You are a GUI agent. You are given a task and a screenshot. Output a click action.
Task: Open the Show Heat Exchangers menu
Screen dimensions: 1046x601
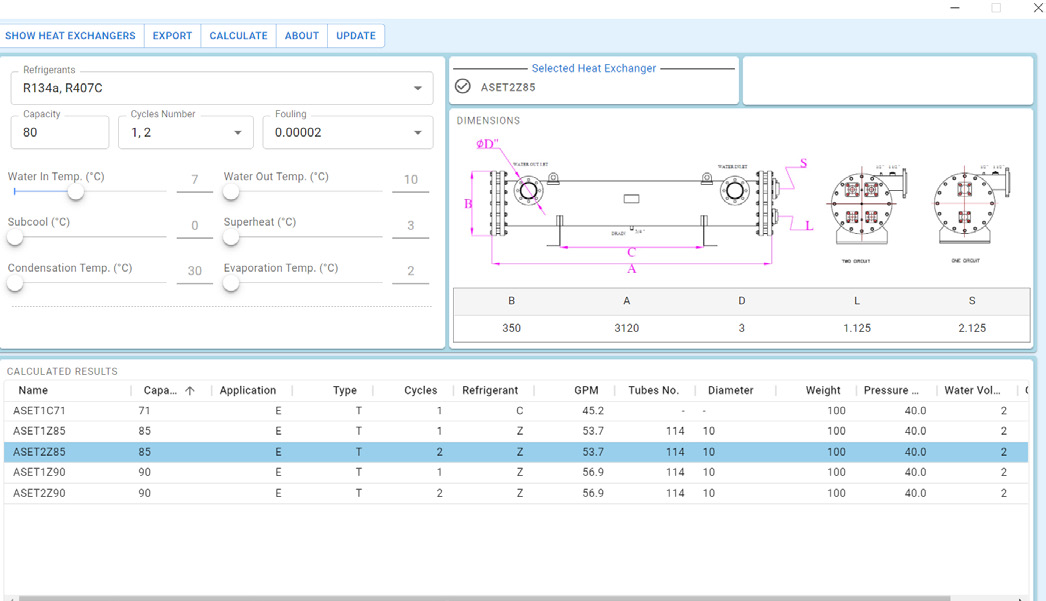click(x=70, y=36)
